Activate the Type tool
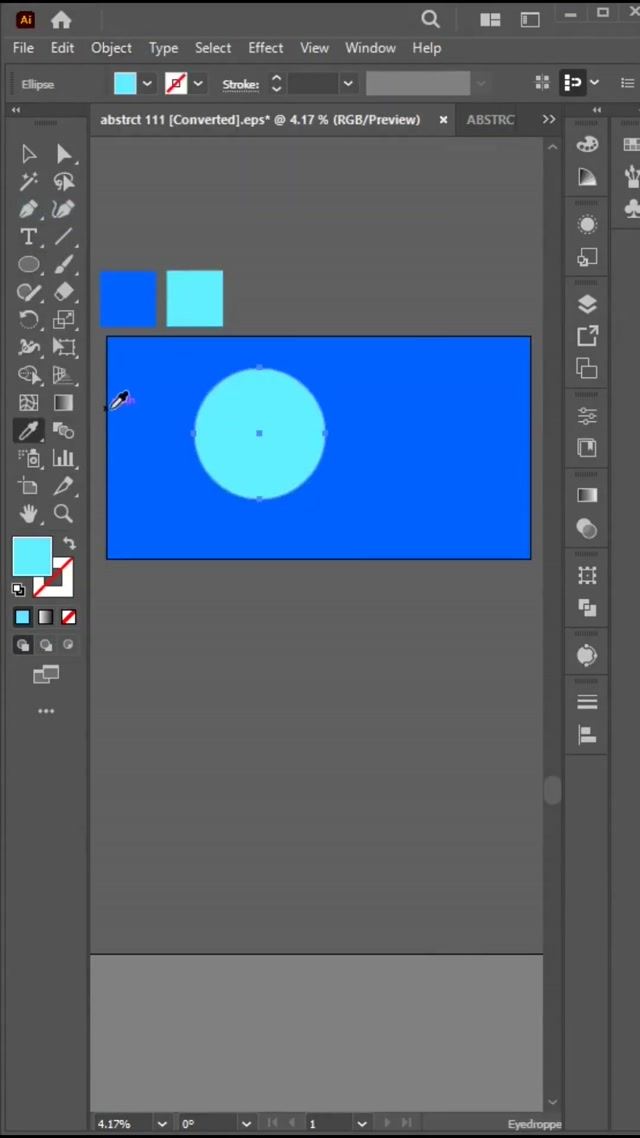The image size is (640, 1138). point(28,237)
